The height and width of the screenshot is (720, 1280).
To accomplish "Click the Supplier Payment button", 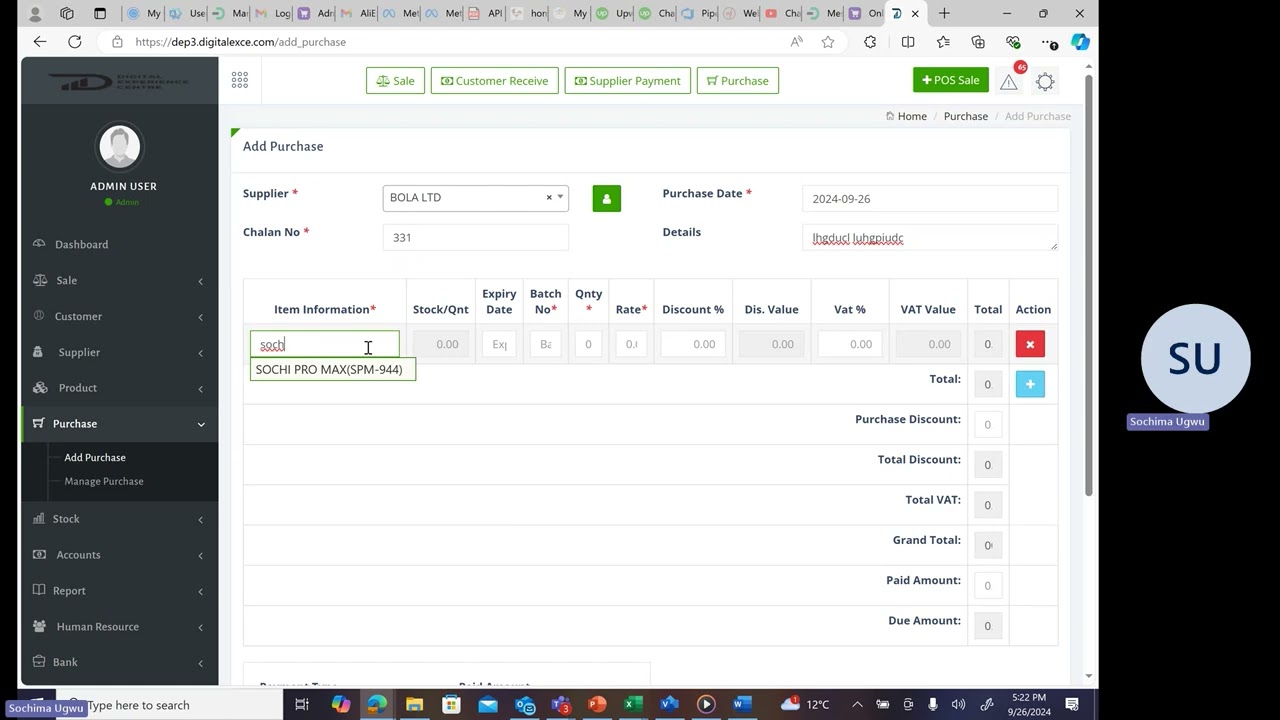I will click(x=628, y=81).
